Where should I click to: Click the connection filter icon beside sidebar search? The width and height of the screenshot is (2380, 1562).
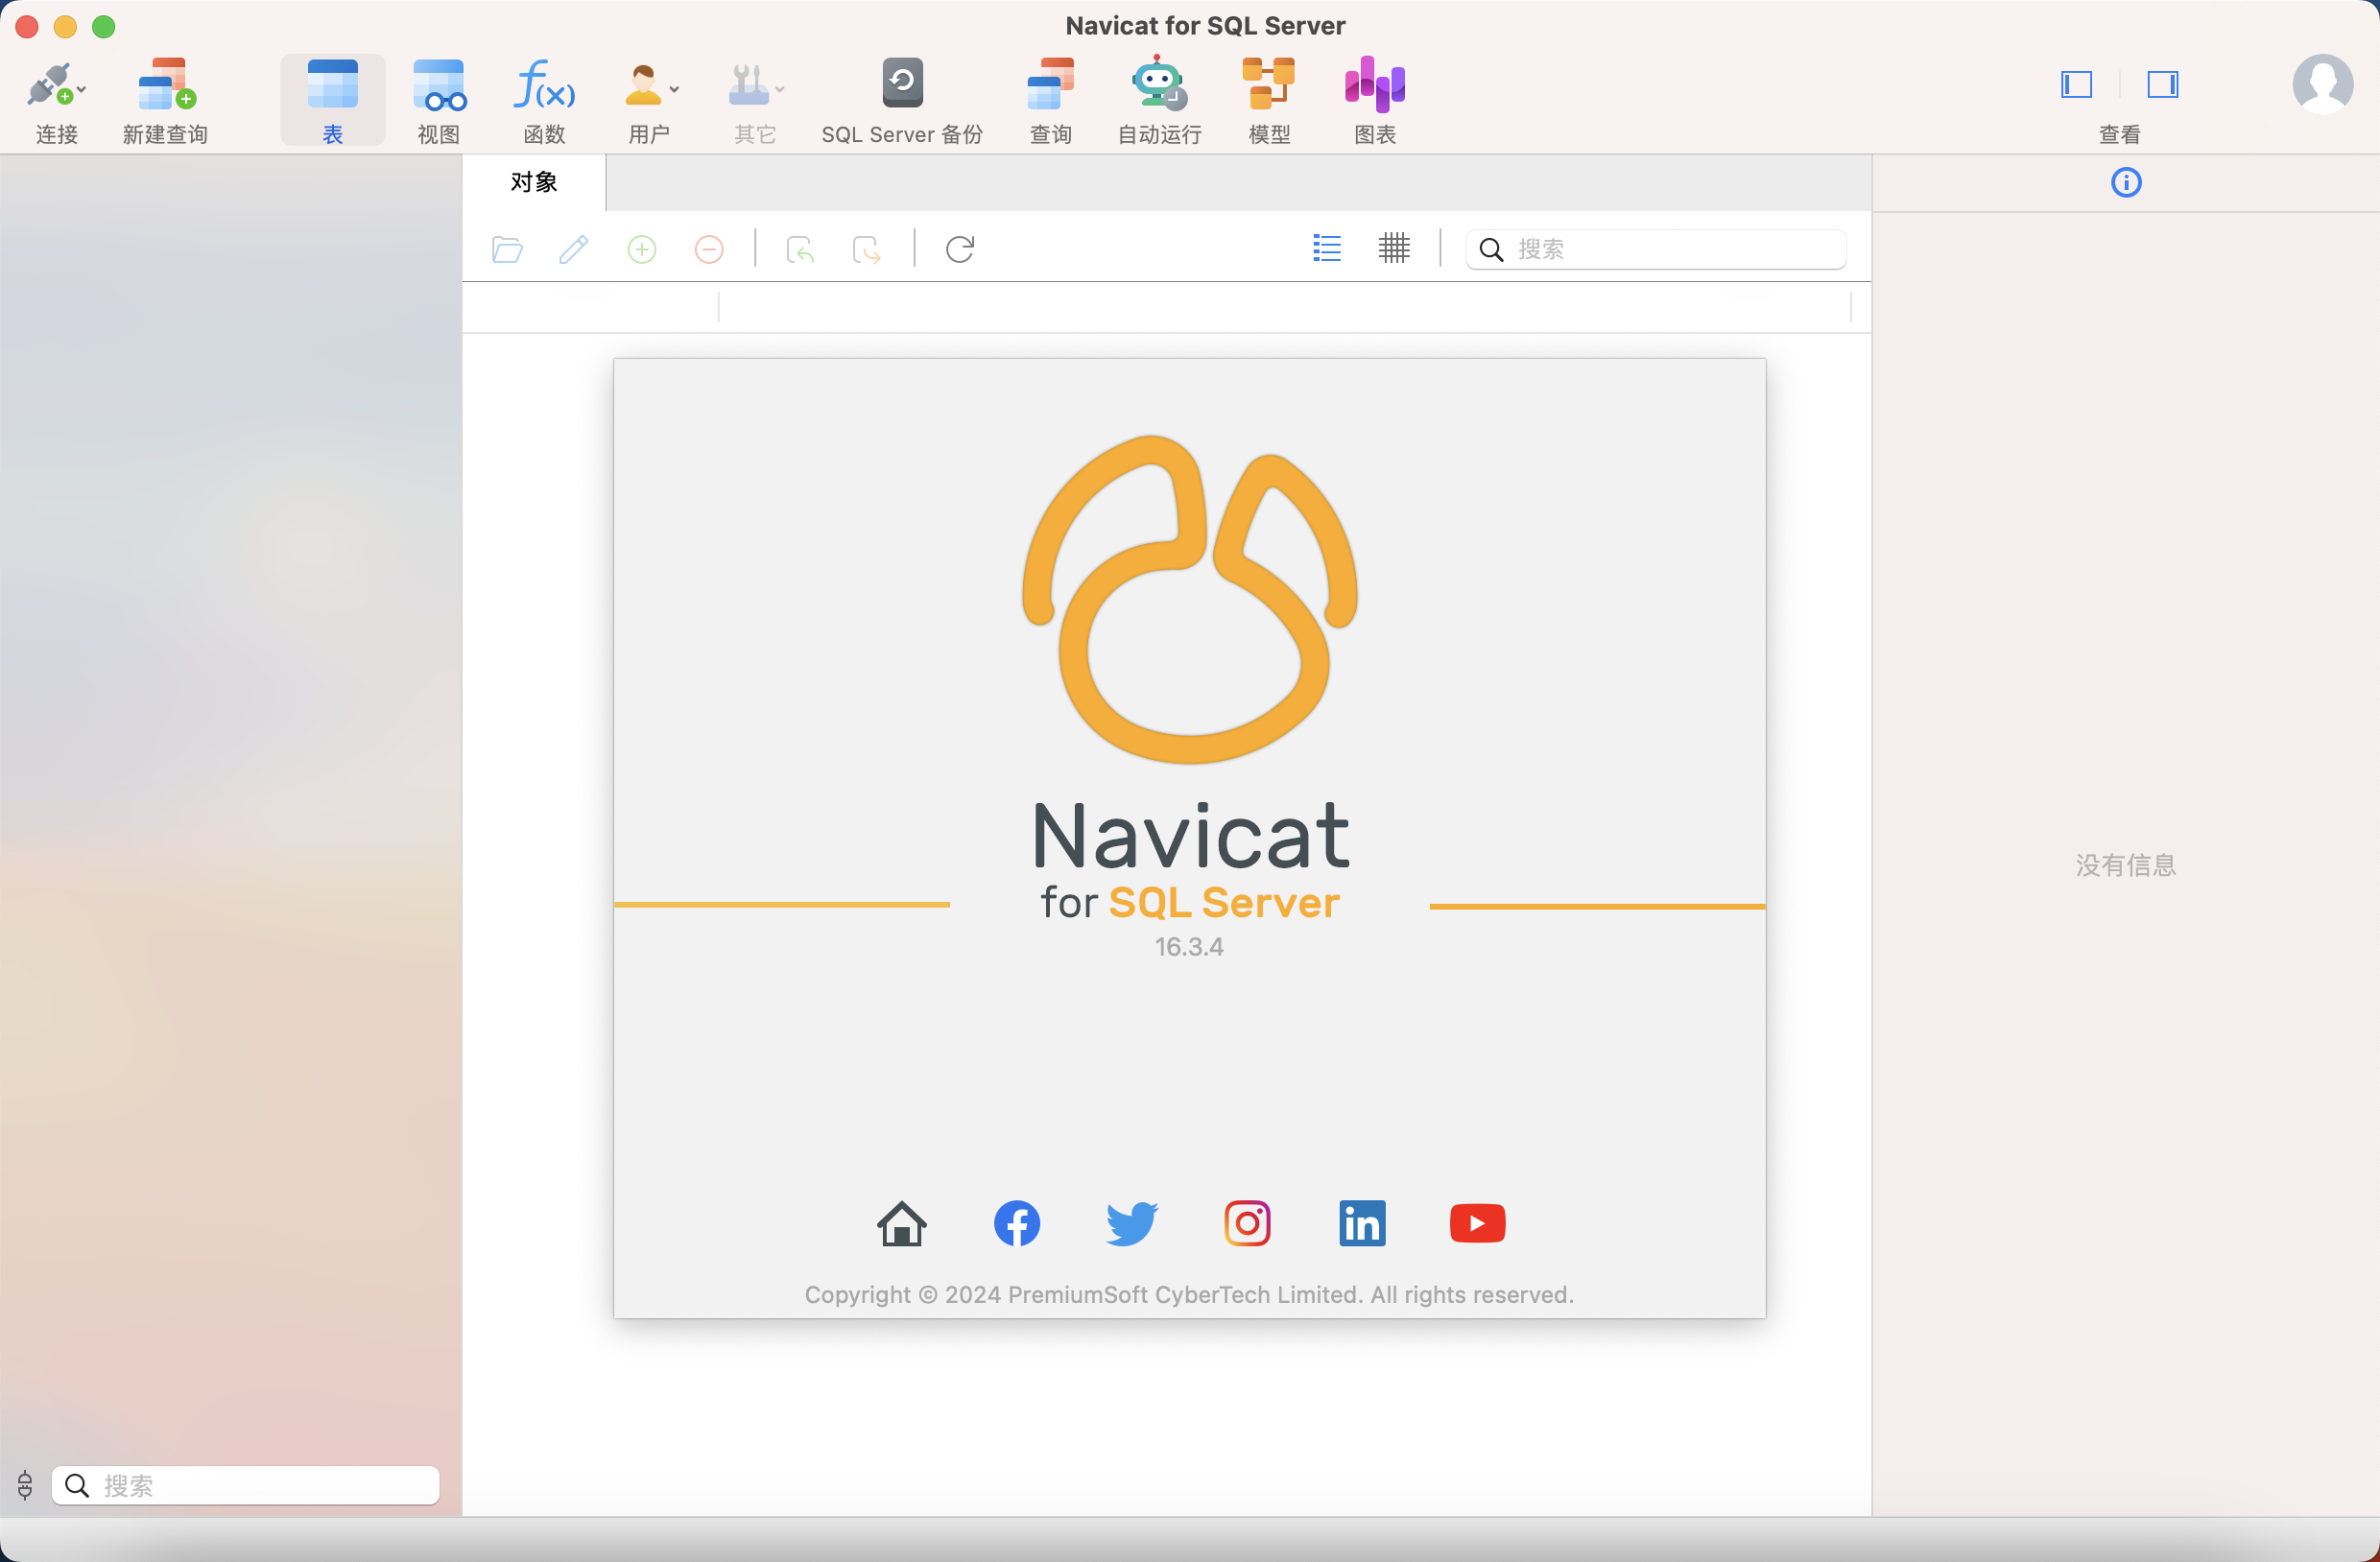click(x=25, y=1485)
